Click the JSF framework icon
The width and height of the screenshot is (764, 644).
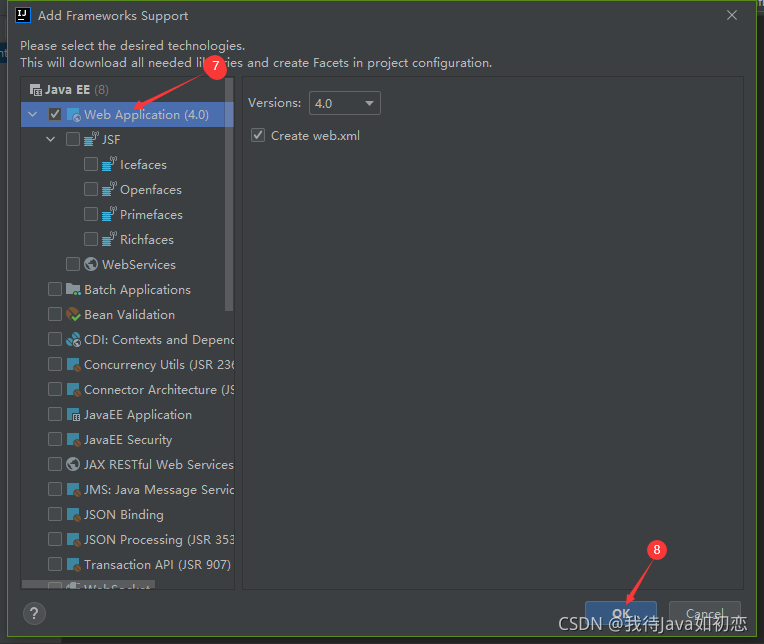(x=92, y=139)
